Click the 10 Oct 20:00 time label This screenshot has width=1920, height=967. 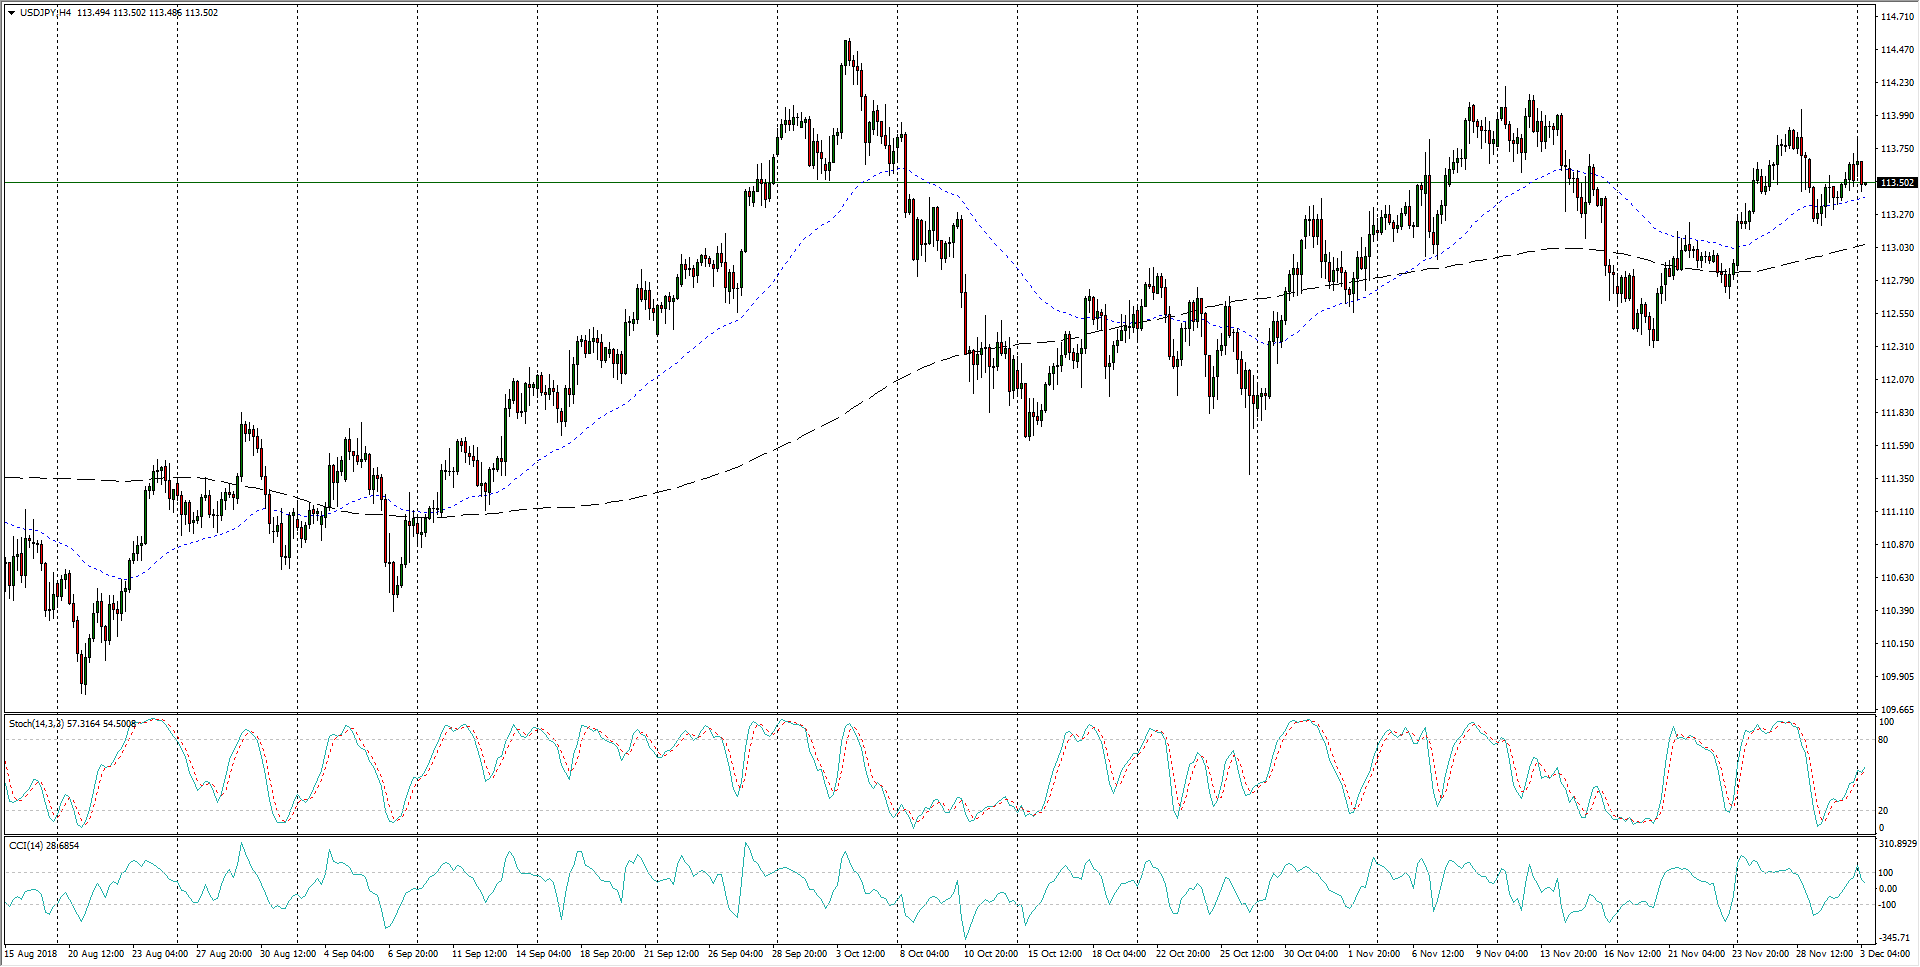pyautogui.click(x=991, y=954)
